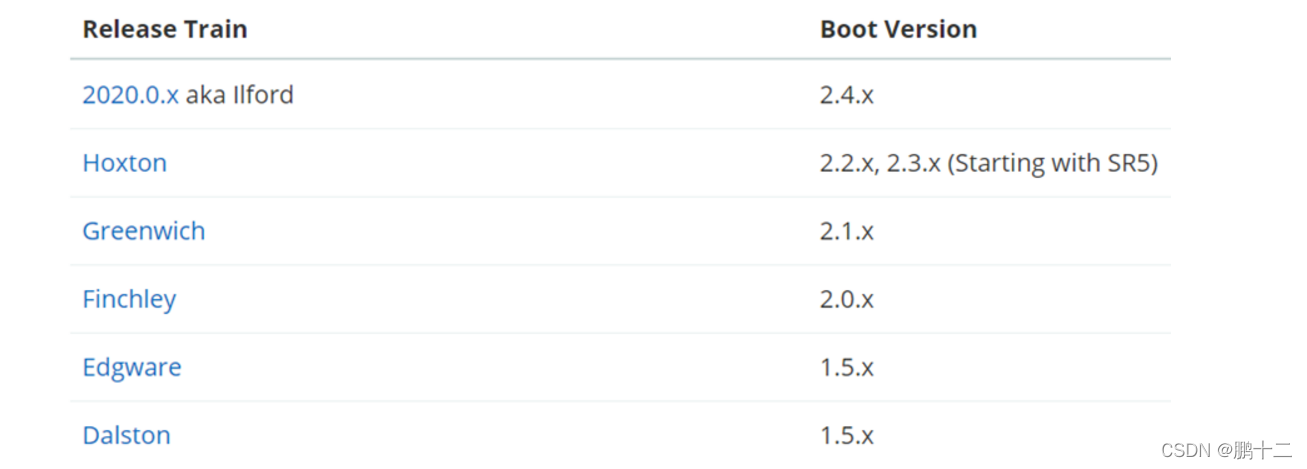Click the @鹏十二 author name watermark
The height and width of the screenshot is (469, 1307).
1254,451
